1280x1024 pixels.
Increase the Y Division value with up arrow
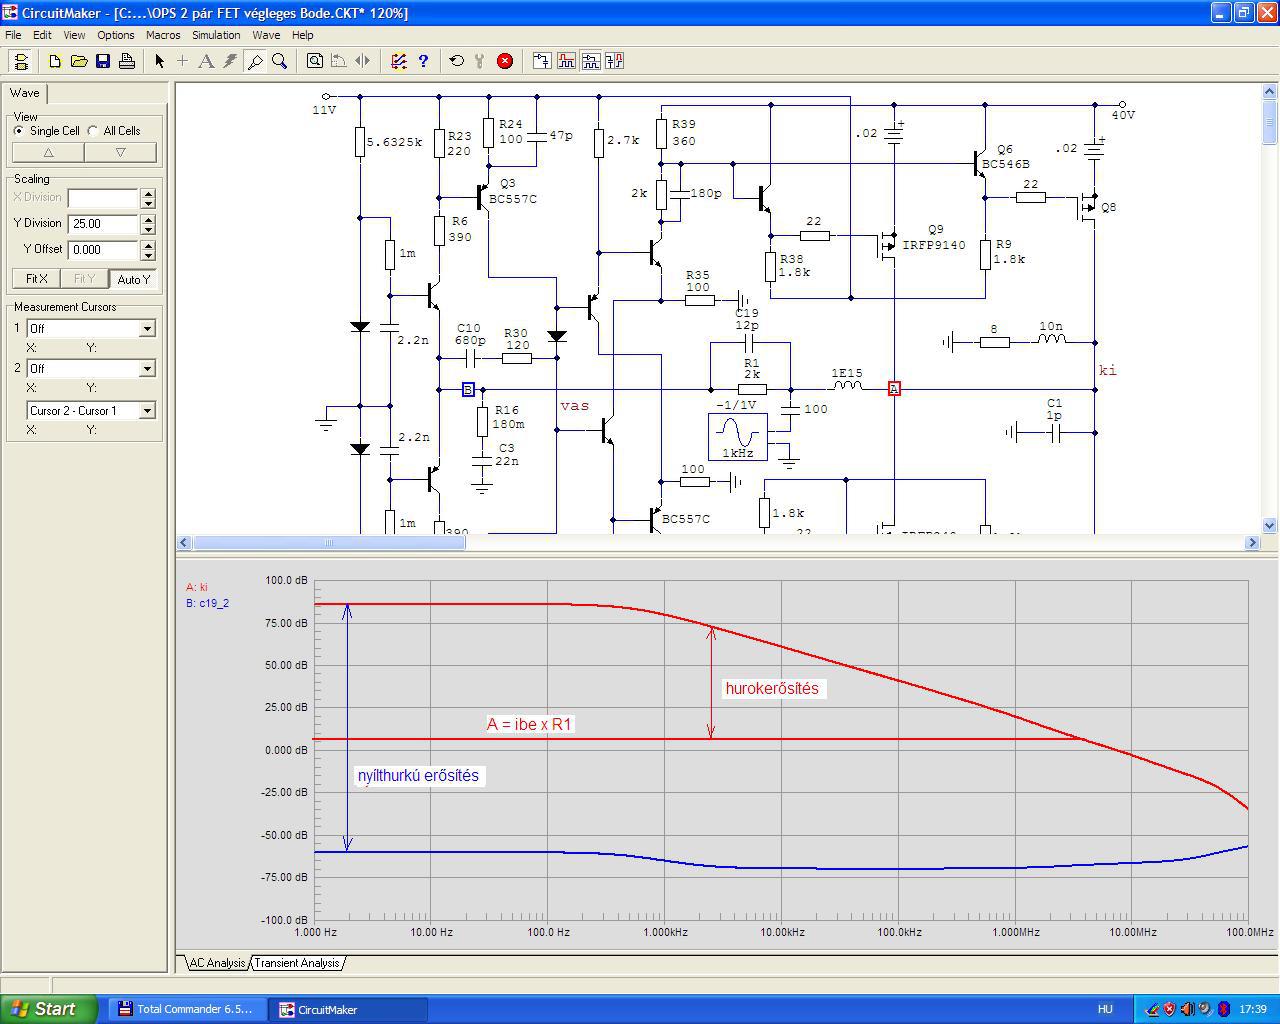coord(148,219)
